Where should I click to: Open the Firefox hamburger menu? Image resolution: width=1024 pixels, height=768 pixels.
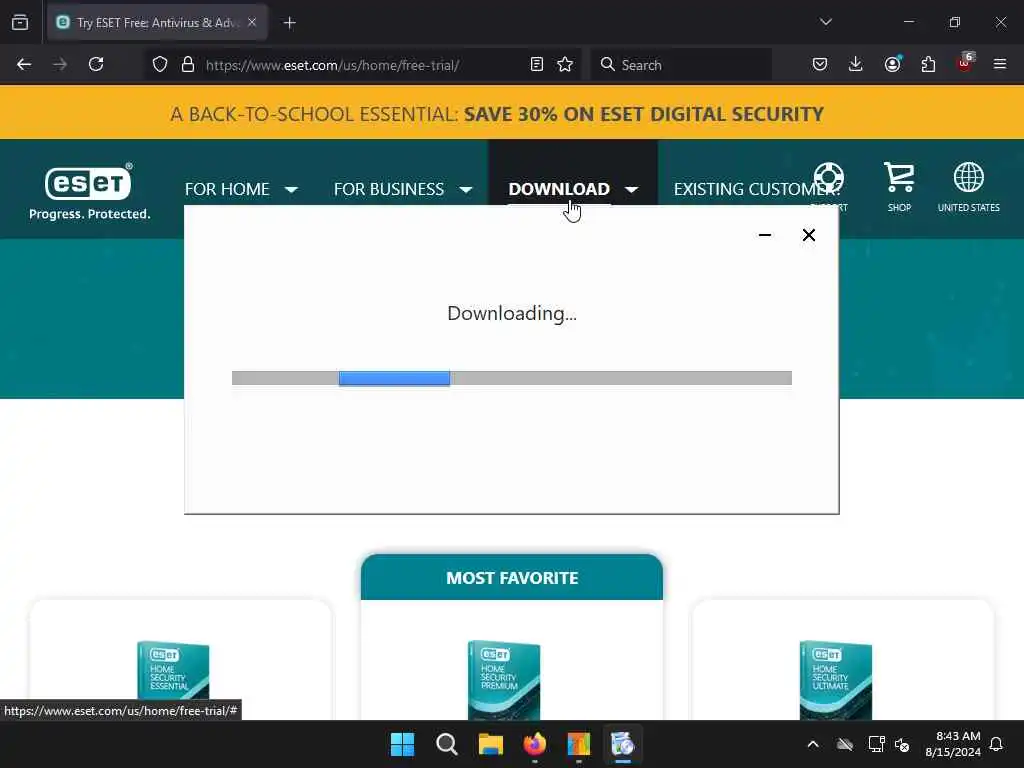coord(1000,65)
